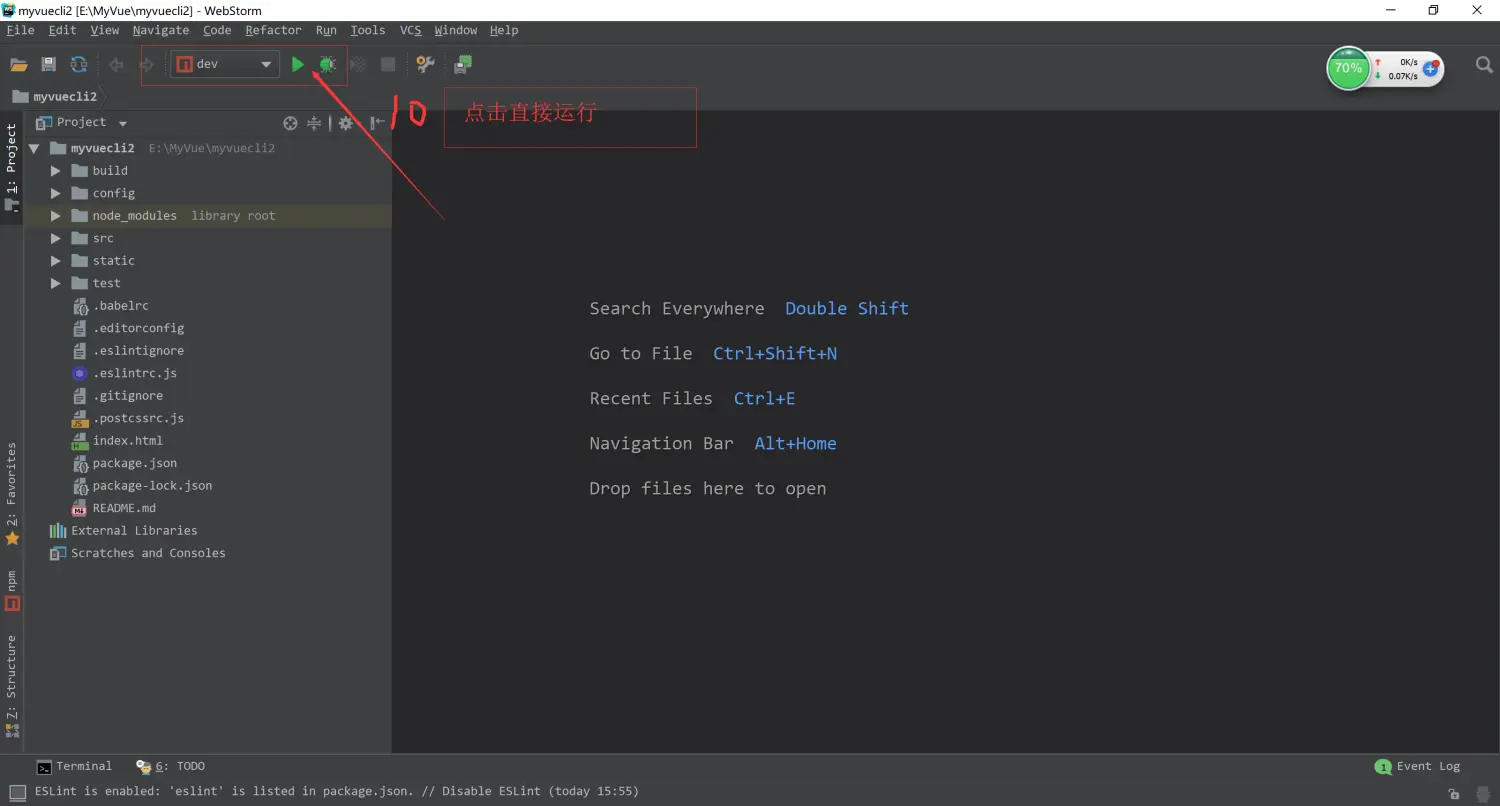This screenshot has width=1500, height=806.
Task: Expand the src folder
Action: click(x=55, y=238)
